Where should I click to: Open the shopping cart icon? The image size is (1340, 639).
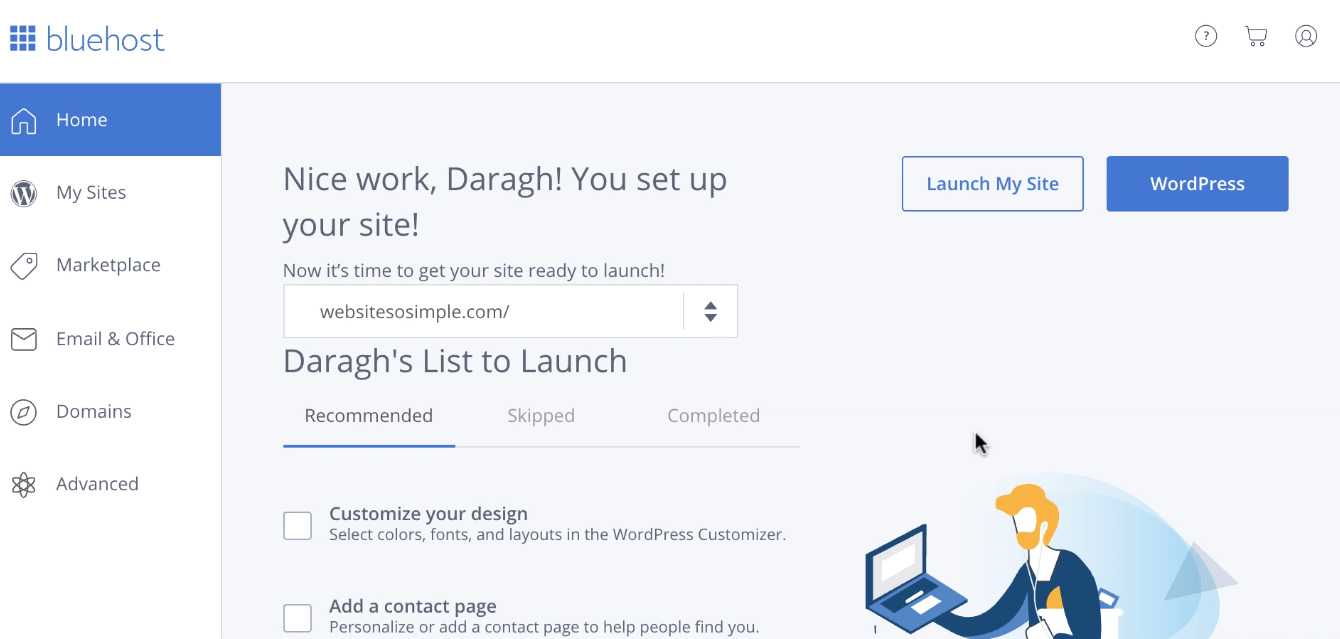[1256, 37]
